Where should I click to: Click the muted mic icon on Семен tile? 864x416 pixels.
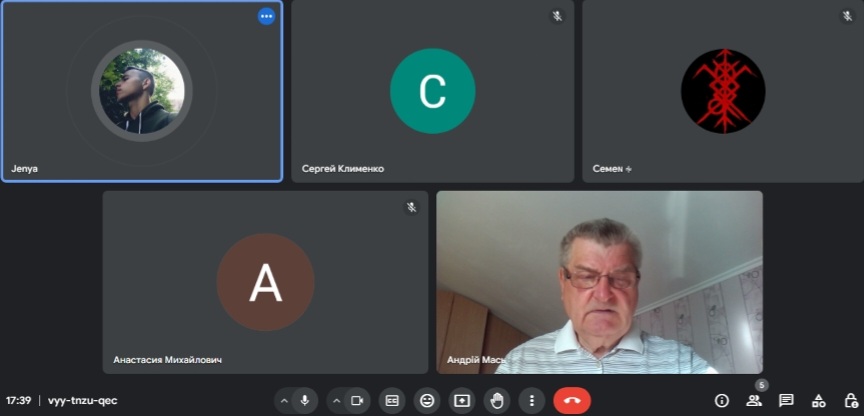(847, 16)
